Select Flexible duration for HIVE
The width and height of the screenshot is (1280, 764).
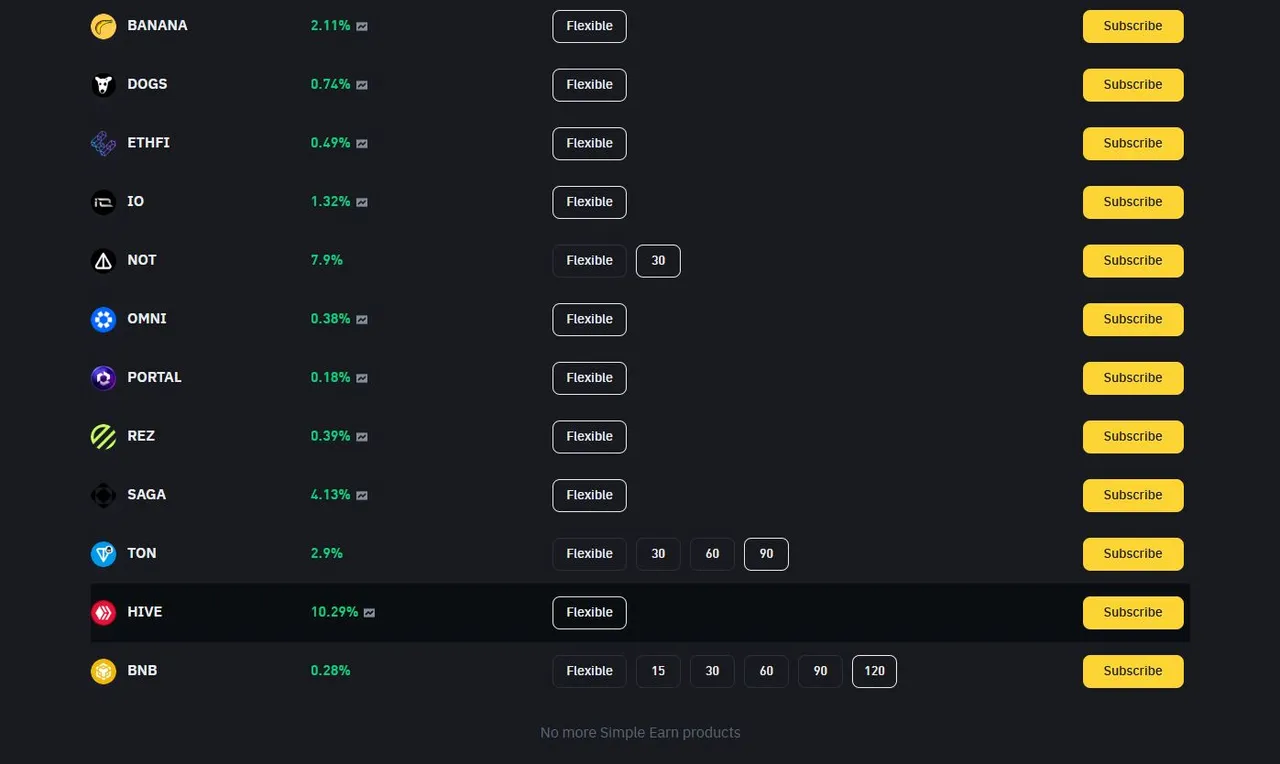tap(589, 613)
